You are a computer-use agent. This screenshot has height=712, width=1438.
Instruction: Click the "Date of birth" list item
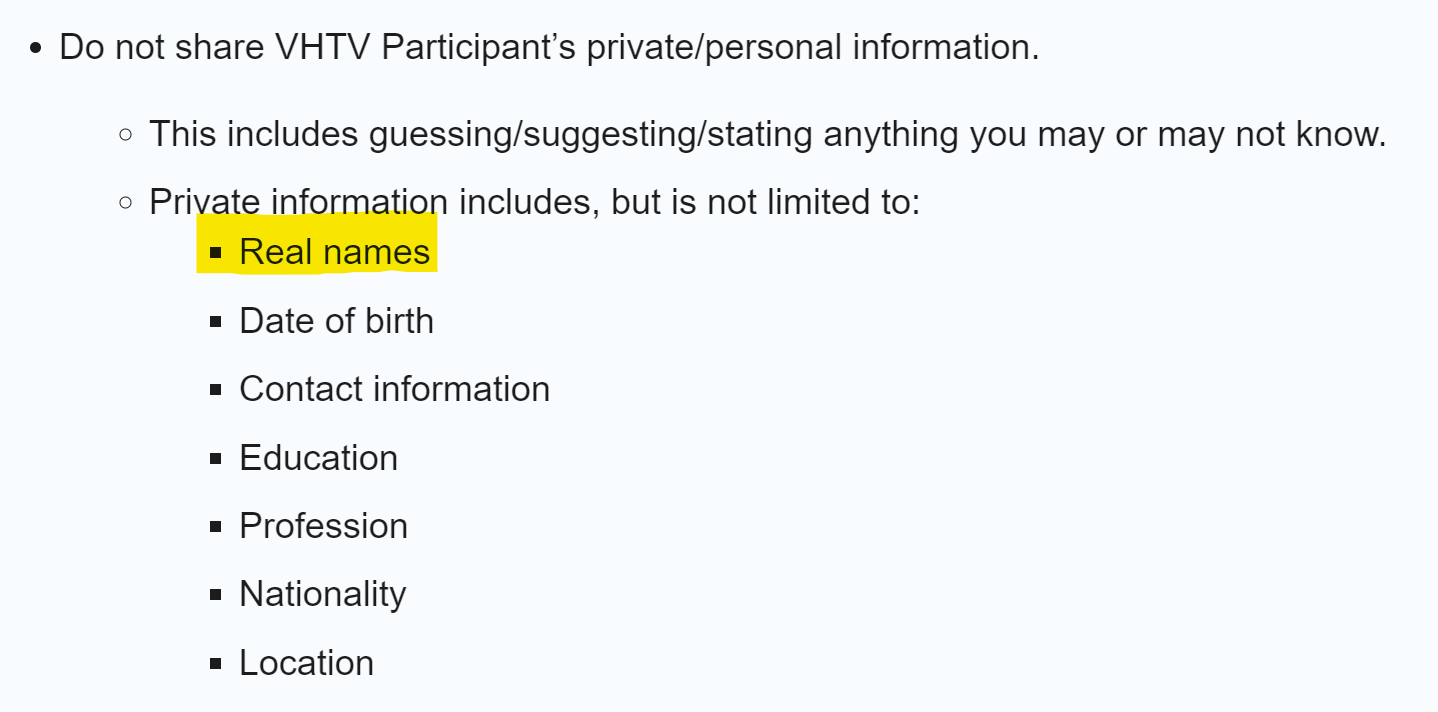pos(336,321)
